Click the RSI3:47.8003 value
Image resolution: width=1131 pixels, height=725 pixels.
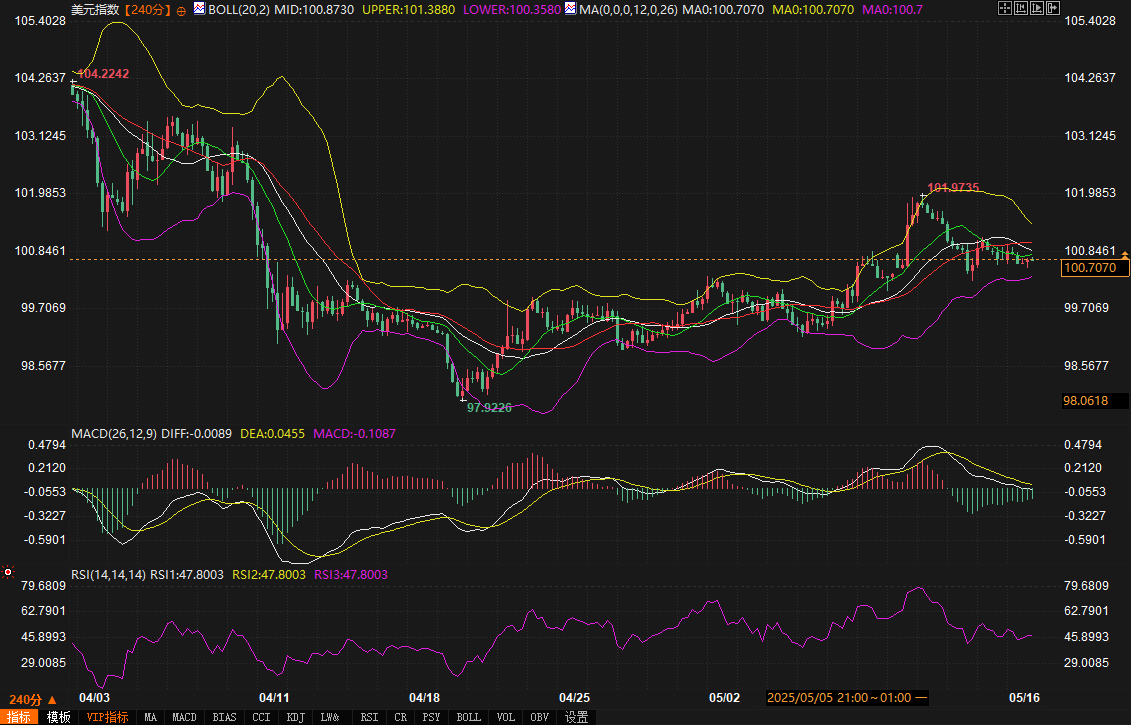[x=351, y=574]
